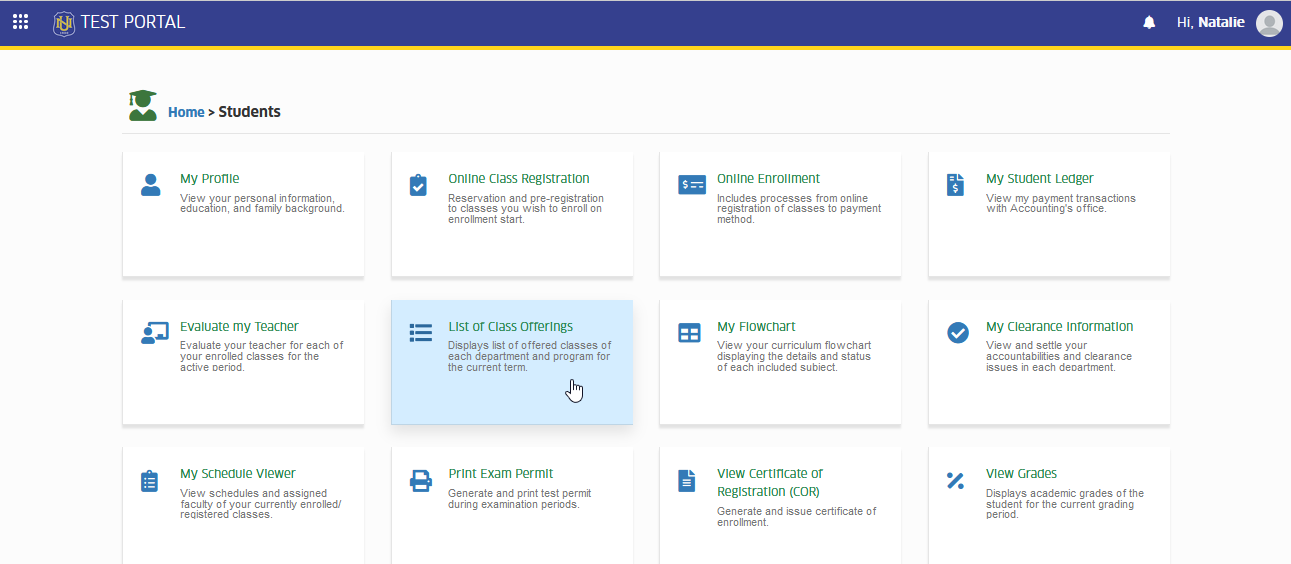Click the Online Enrollment payment icon
Screen dimensions: 1291x564
click(x=692, y=185)
